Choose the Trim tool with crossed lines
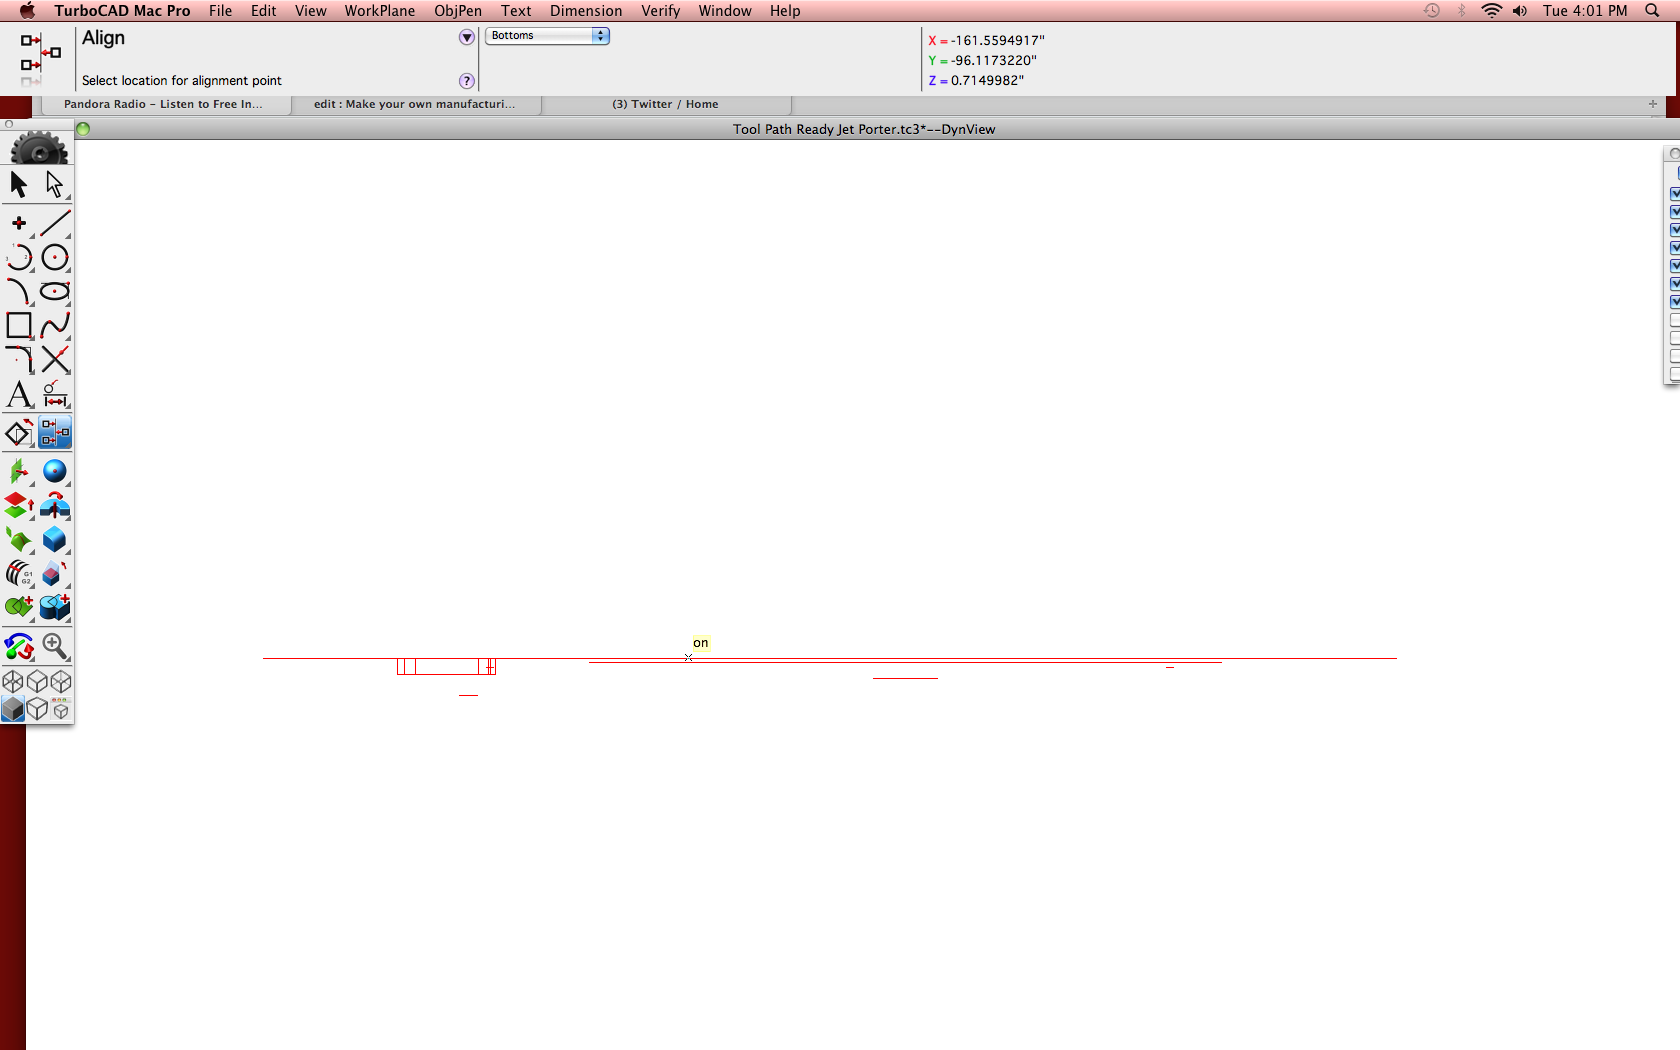 click(x=55, y=359)
